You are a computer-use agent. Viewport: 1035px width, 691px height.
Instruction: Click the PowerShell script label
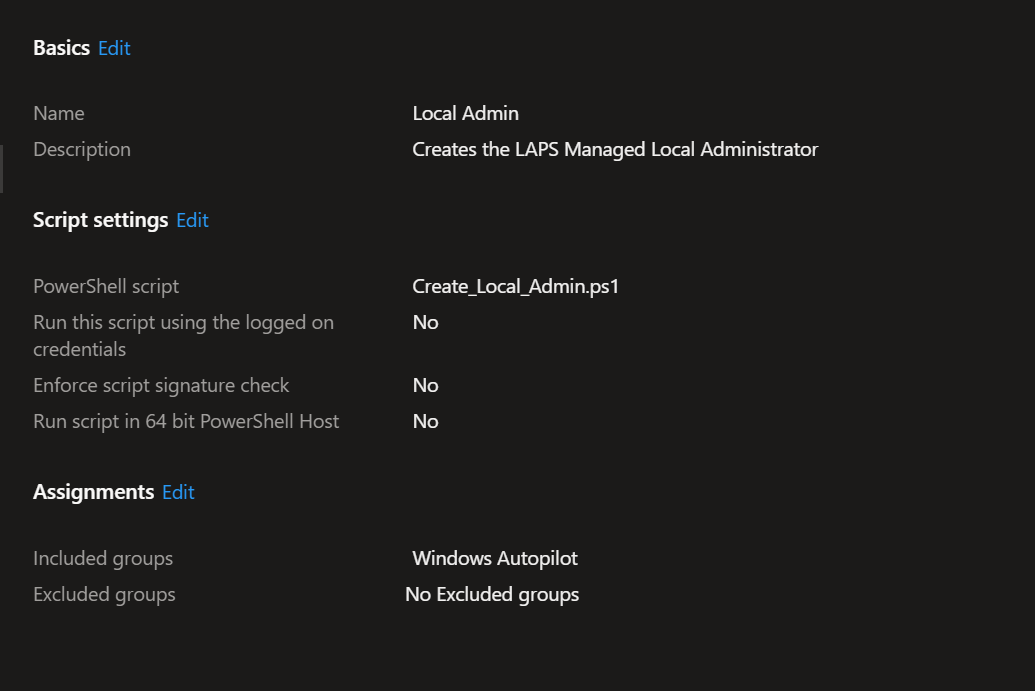[x=105, y=286]
